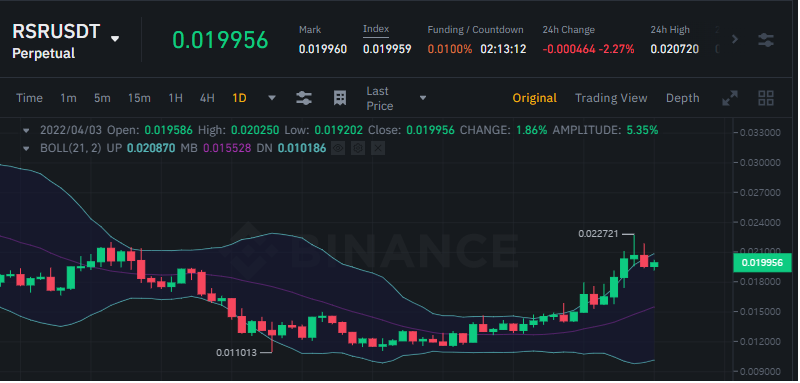This screenshot has height=383, width=800.
Task: Click the UP value 0.020870
Action: 151,148
